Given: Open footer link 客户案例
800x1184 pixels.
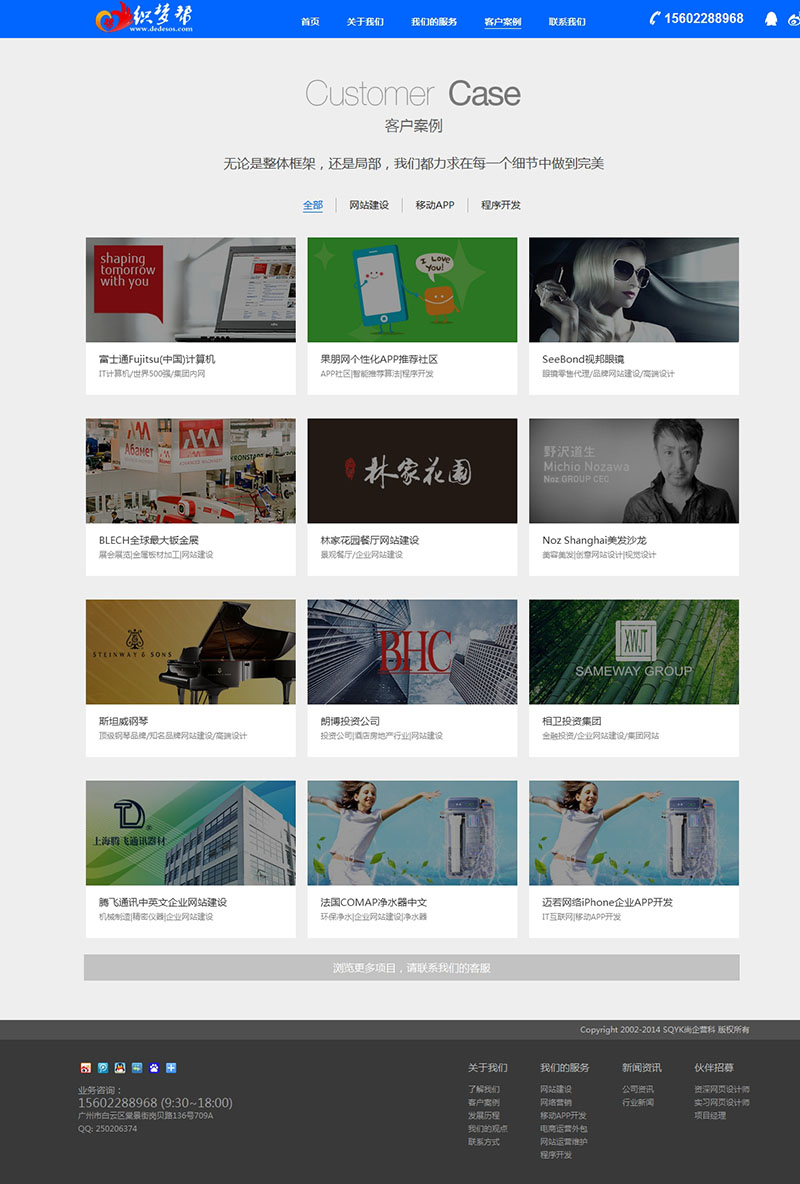Looking at the screenshot, I should pos(483,1102).
